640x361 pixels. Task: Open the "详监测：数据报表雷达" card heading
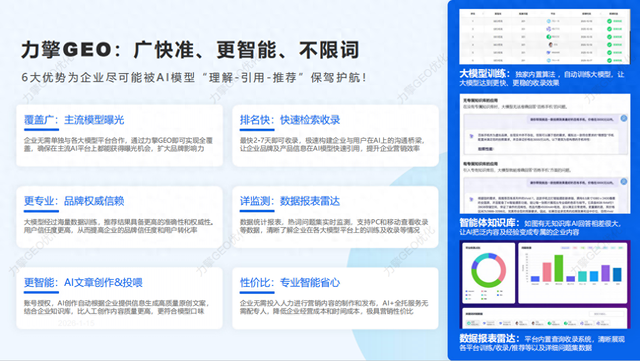click(x=290, y=201)
